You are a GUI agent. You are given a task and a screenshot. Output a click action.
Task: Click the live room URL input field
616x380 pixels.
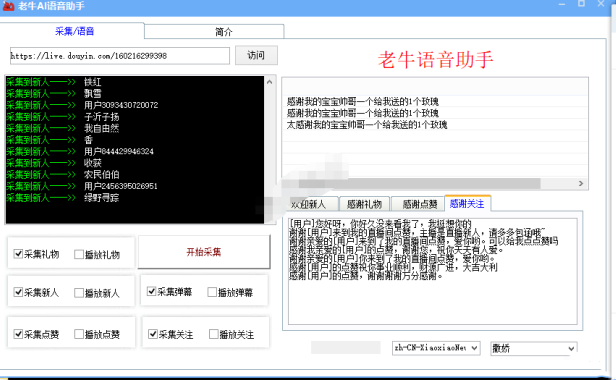tap(120, 56)
